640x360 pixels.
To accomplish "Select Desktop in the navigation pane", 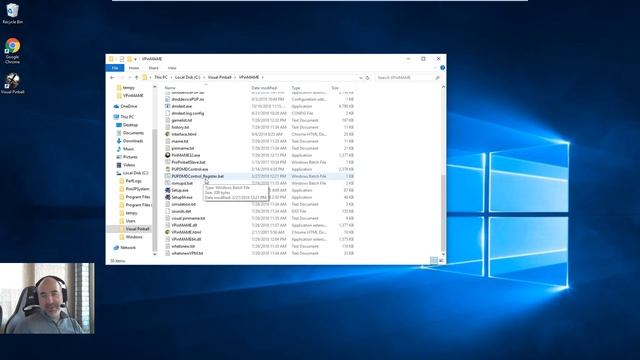I will [x=130, y=125].
